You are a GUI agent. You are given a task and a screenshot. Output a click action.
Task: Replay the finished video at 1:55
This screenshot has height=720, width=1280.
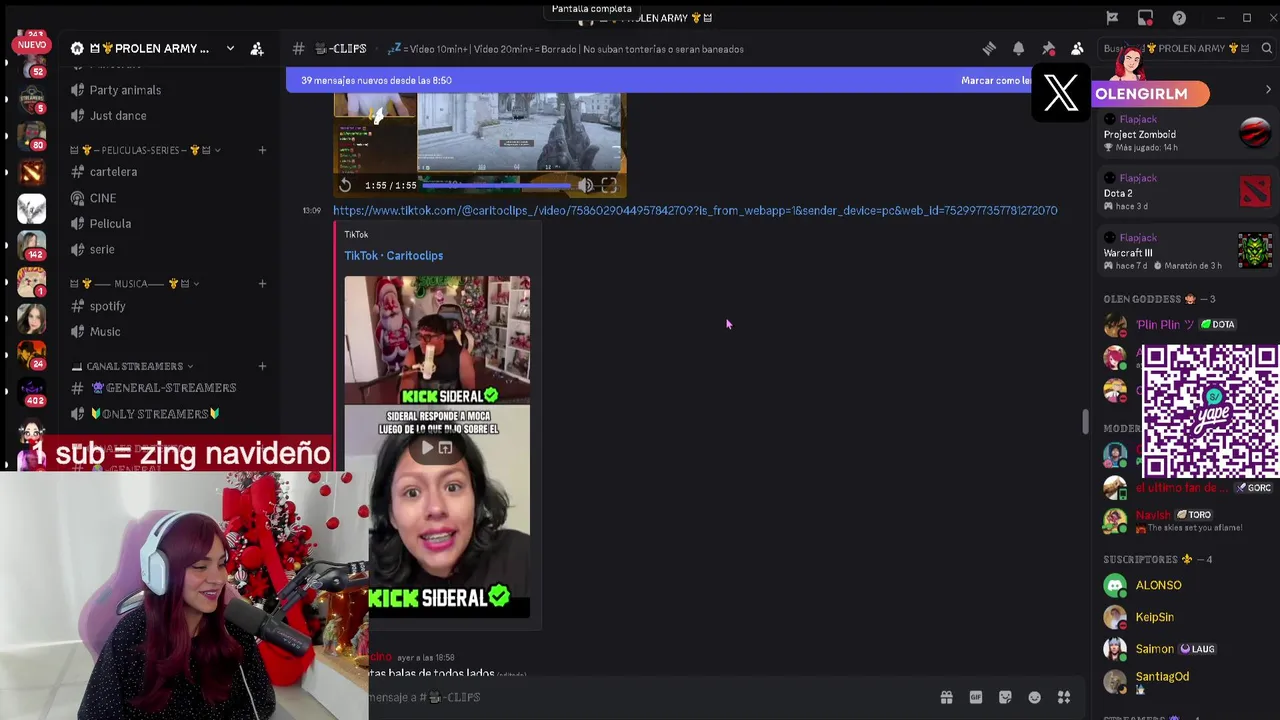click(x=345, y=185)
